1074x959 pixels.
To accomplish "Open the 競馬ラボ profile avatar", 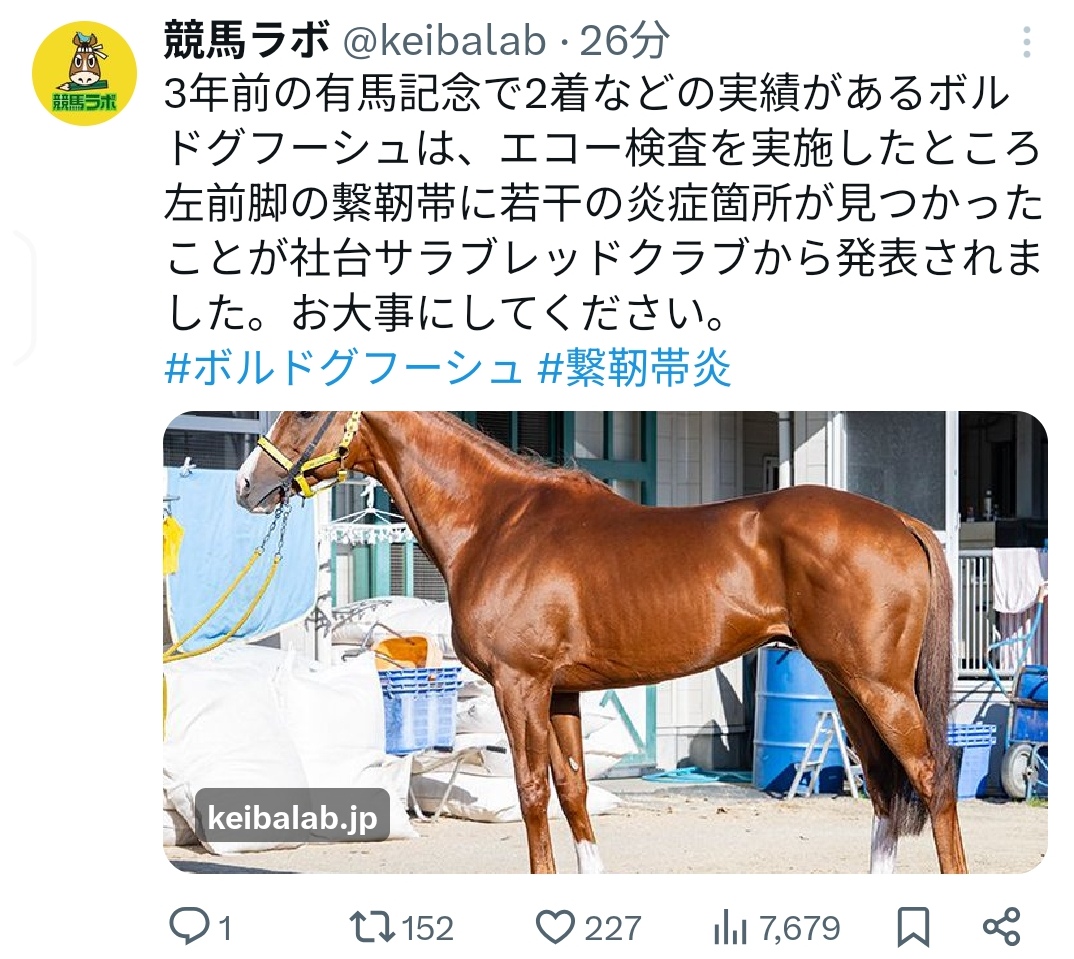I will pos(84,73).
